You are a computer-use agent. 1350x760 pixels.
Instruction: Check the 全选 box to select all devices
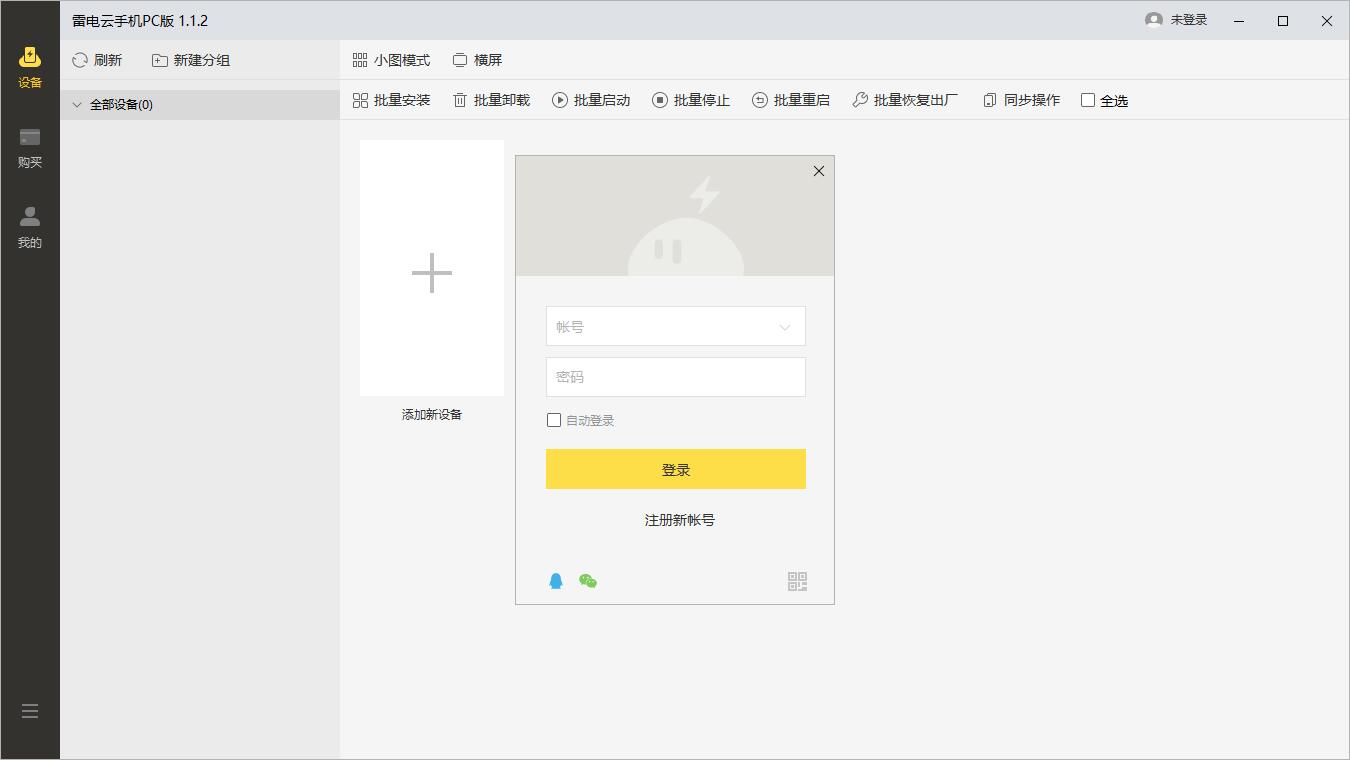coord(1087,100)
